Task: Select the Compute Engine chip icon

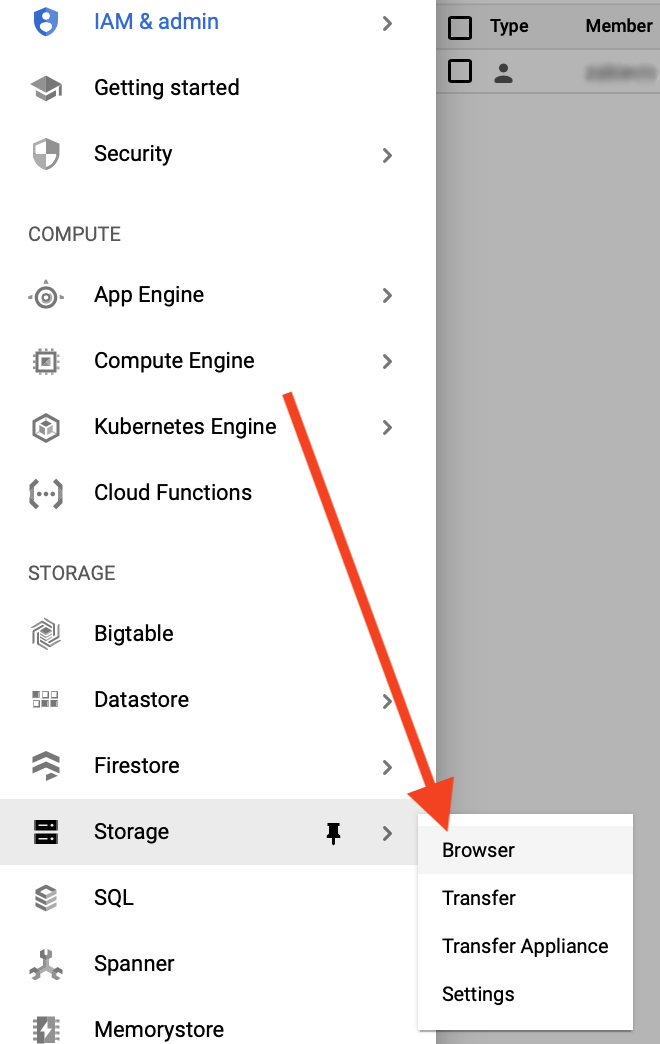Action: (46, 362)
